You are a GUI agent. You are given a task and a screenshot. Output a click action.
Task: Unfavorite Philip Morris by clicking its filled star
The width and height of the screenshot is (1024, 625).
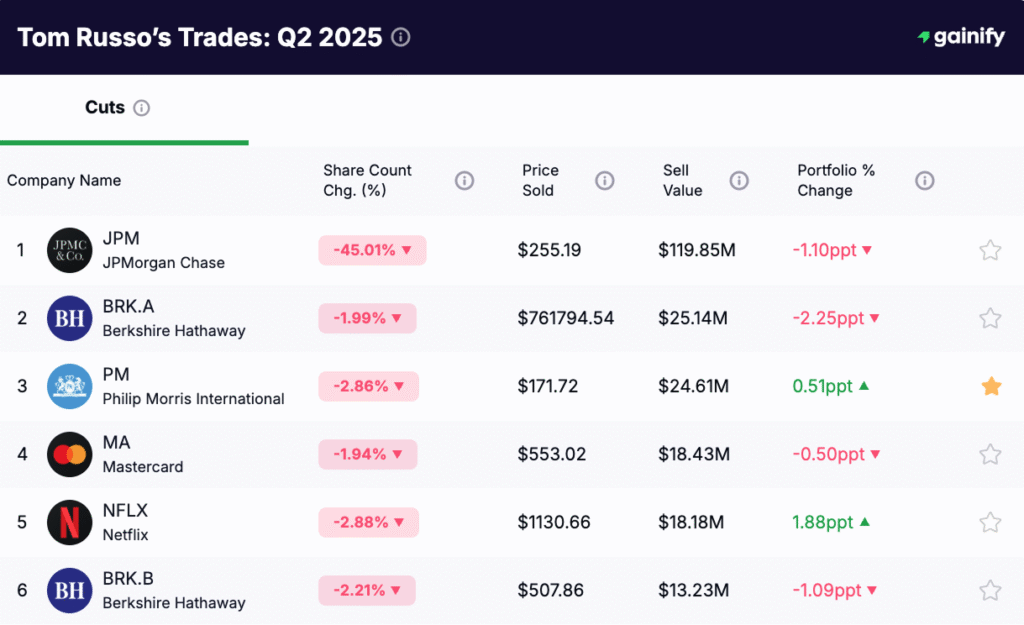[x=991, y=385]
